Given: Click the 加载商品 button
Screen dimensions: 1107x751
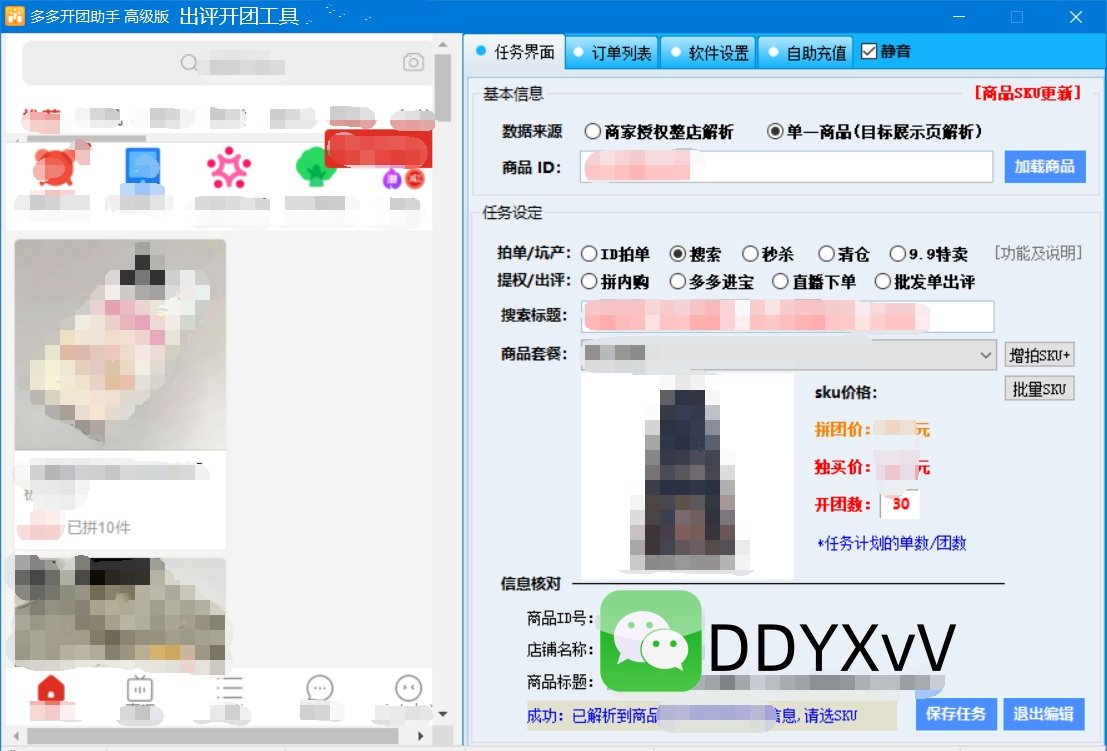Looking at the screenshot, I should click(x=1044, y=167).
